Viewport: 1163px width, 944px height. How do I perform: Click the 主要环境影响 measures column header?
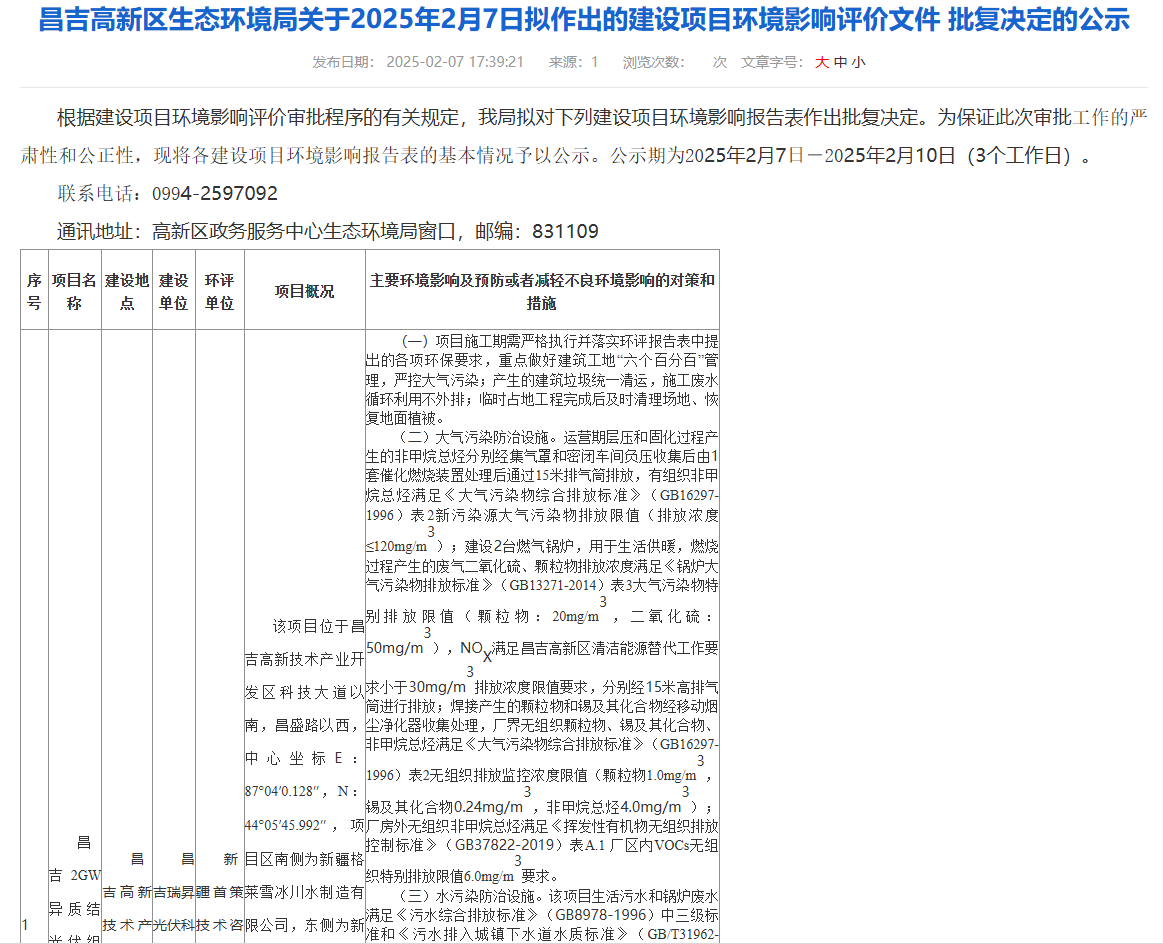pyautogui.click(x=542, y=291)
